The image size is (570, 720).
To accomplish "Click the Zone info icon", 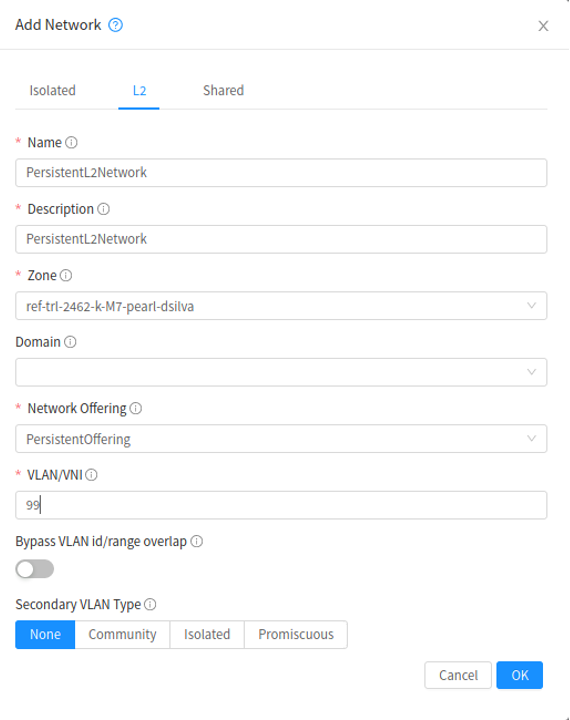I will click(66, 275).
